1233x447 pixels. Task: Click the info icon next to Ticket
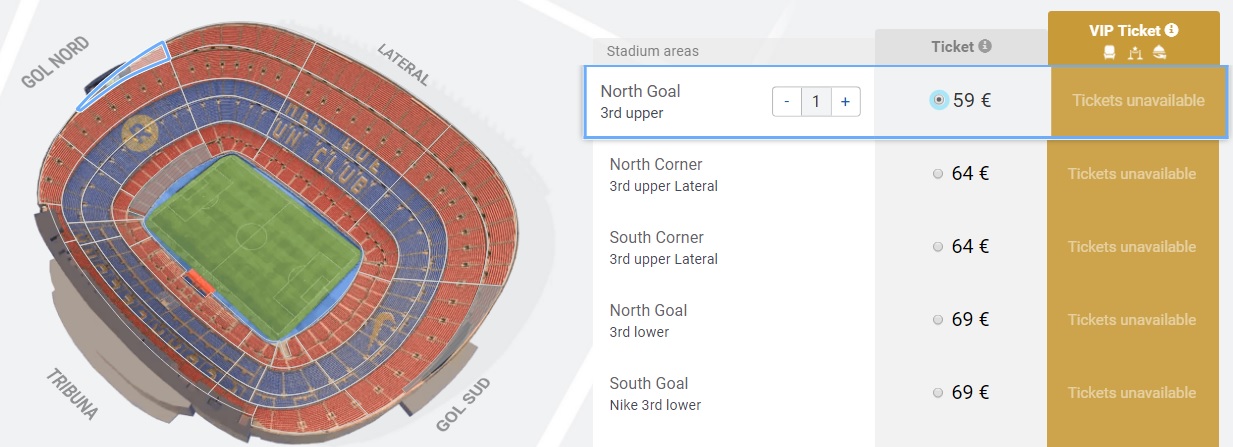(985, 46)
